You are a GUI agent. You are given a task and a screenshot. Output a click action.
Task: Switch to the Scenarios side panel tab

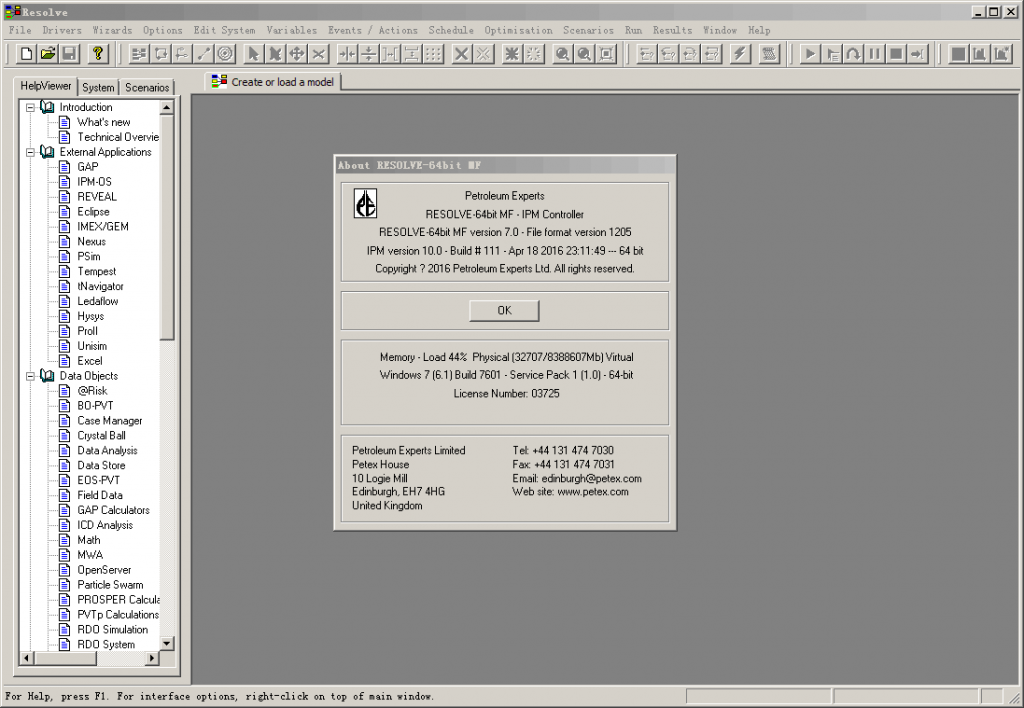[x=147, y=88]
